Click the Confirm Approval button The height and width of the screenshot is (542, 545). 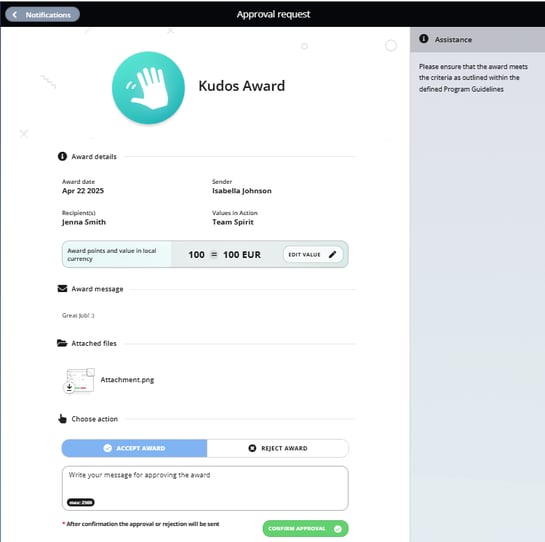pos(305,528)
